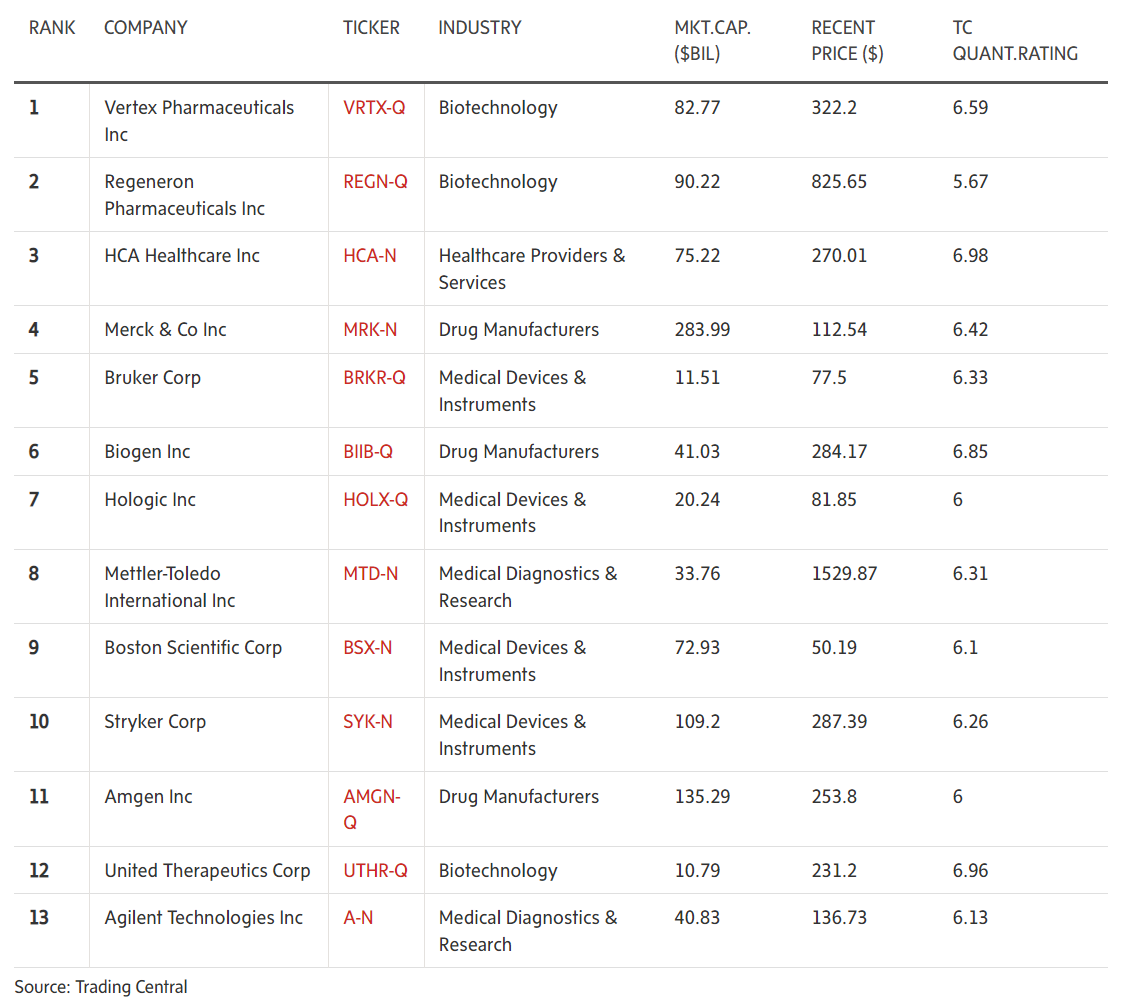Open the BIIB-Q ticker link
Viewport: 1137px width, 1004px height.
tap(368, 452)
